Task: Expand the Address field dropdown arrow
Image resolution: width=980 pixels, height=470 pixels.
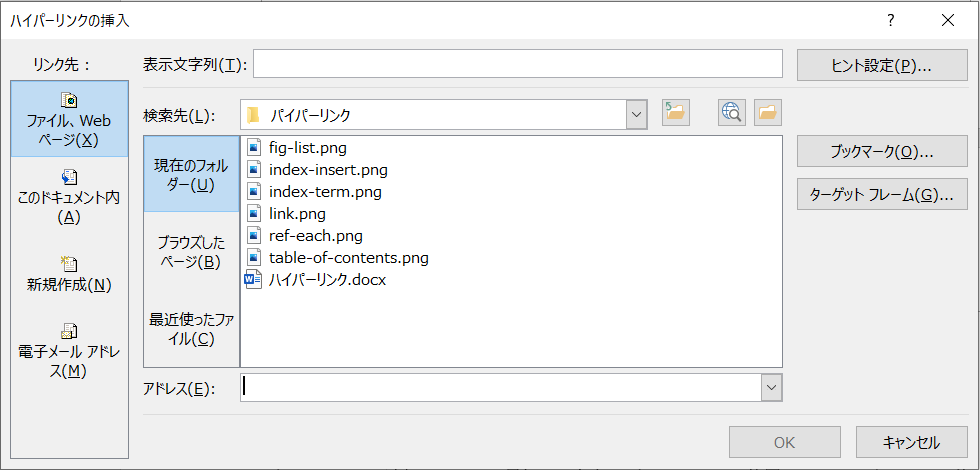Action: [x=770, y=388]
